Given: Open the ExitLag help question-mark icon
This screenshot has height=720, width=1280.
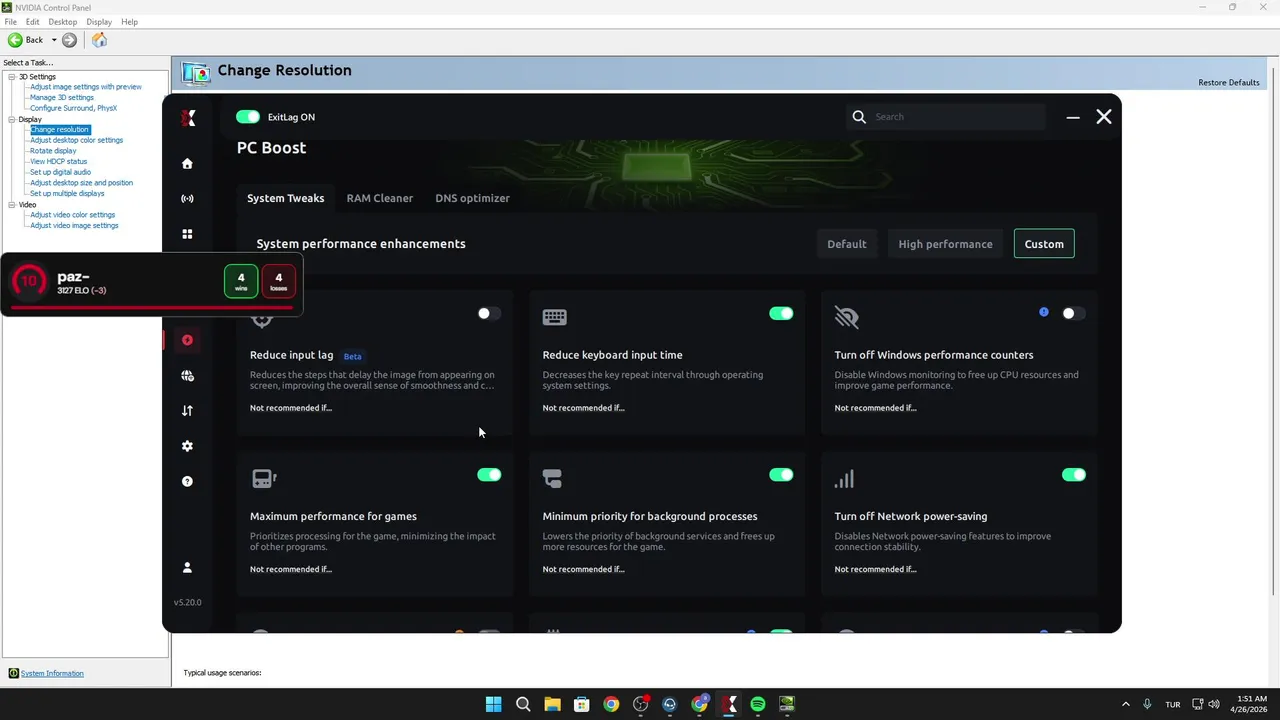Looking at the screenshot, I should point(187,481).
